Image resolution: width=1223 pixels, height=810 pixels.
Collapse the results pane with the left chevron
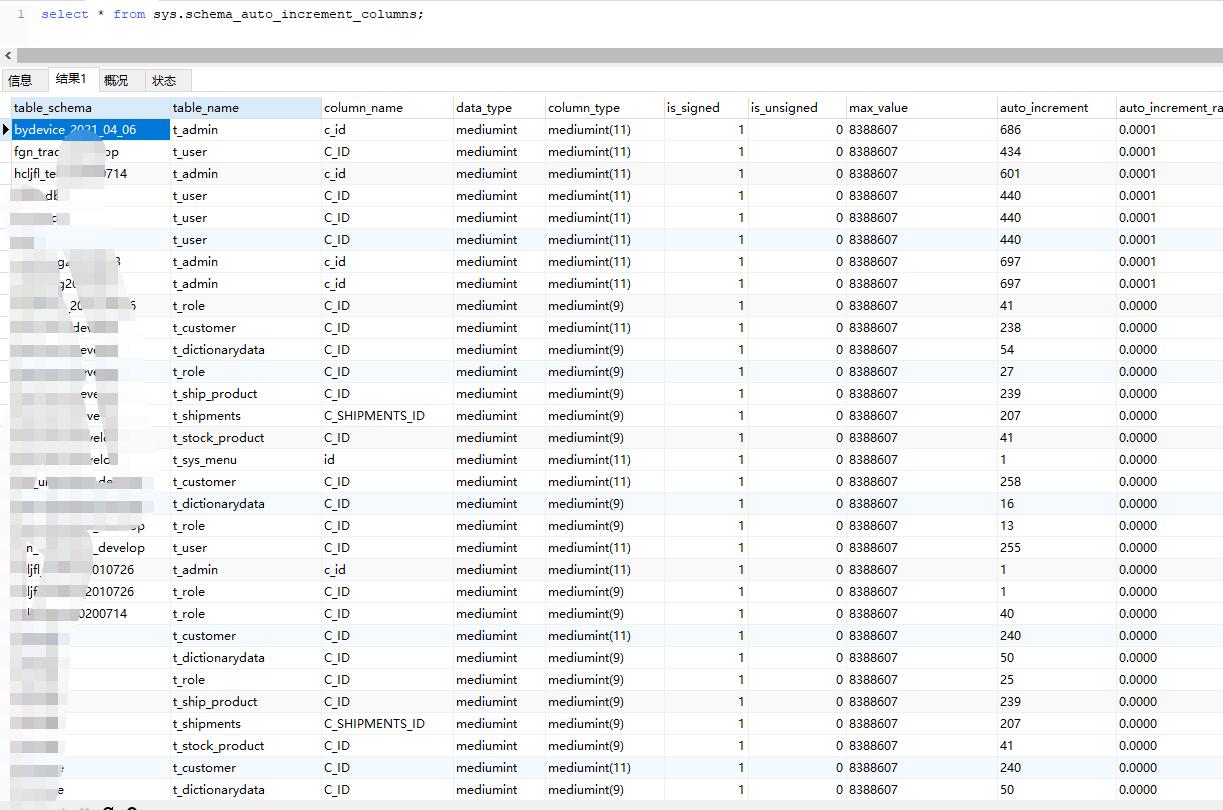[x=8, y=55]
